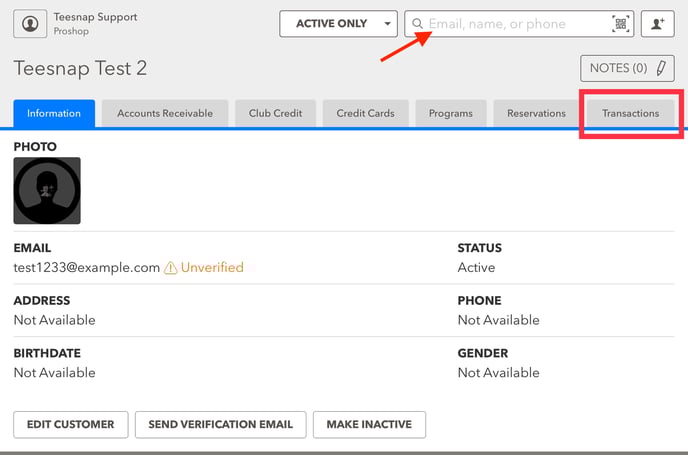View the Programs tab
This screenshot has width=688, height=455.
[x=450, y=113]
